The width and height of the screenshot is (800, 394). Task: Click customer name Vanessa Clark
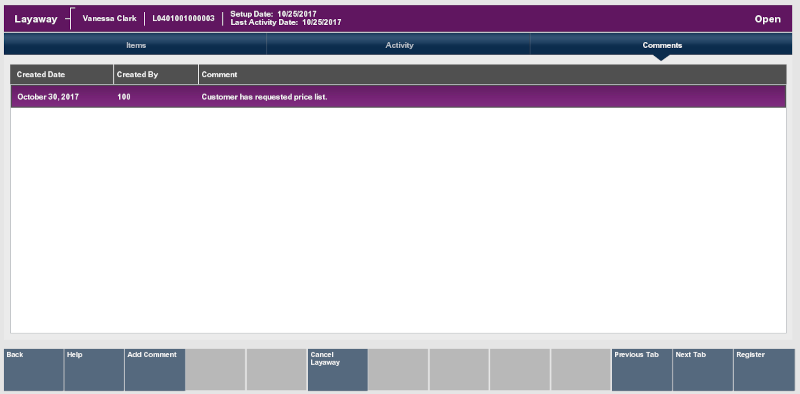[x=110, y=18]
